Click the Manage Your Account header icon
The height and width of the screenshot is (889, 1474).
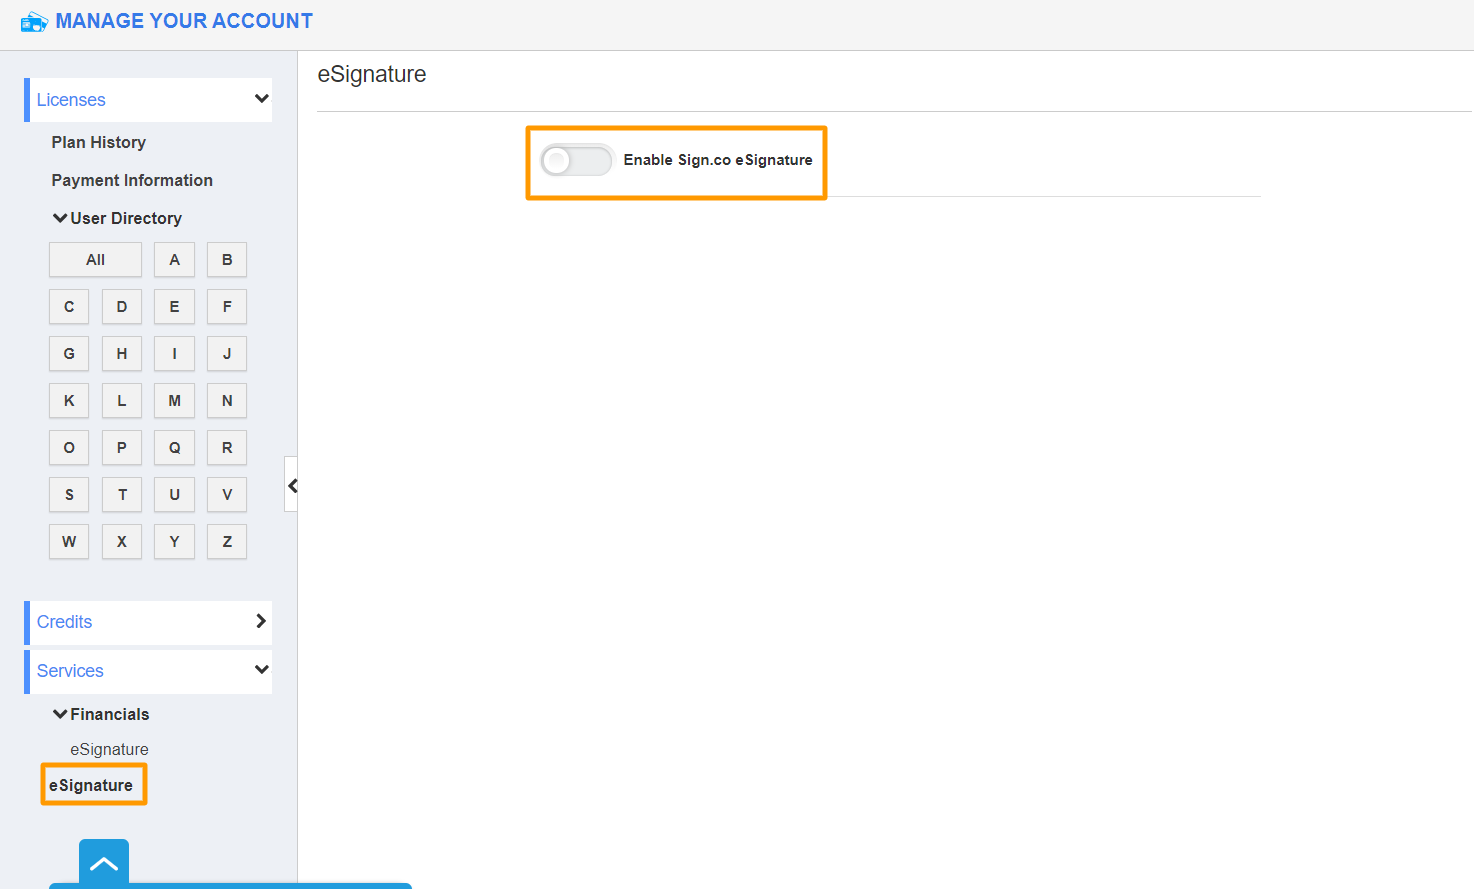[x=34, y=21]
